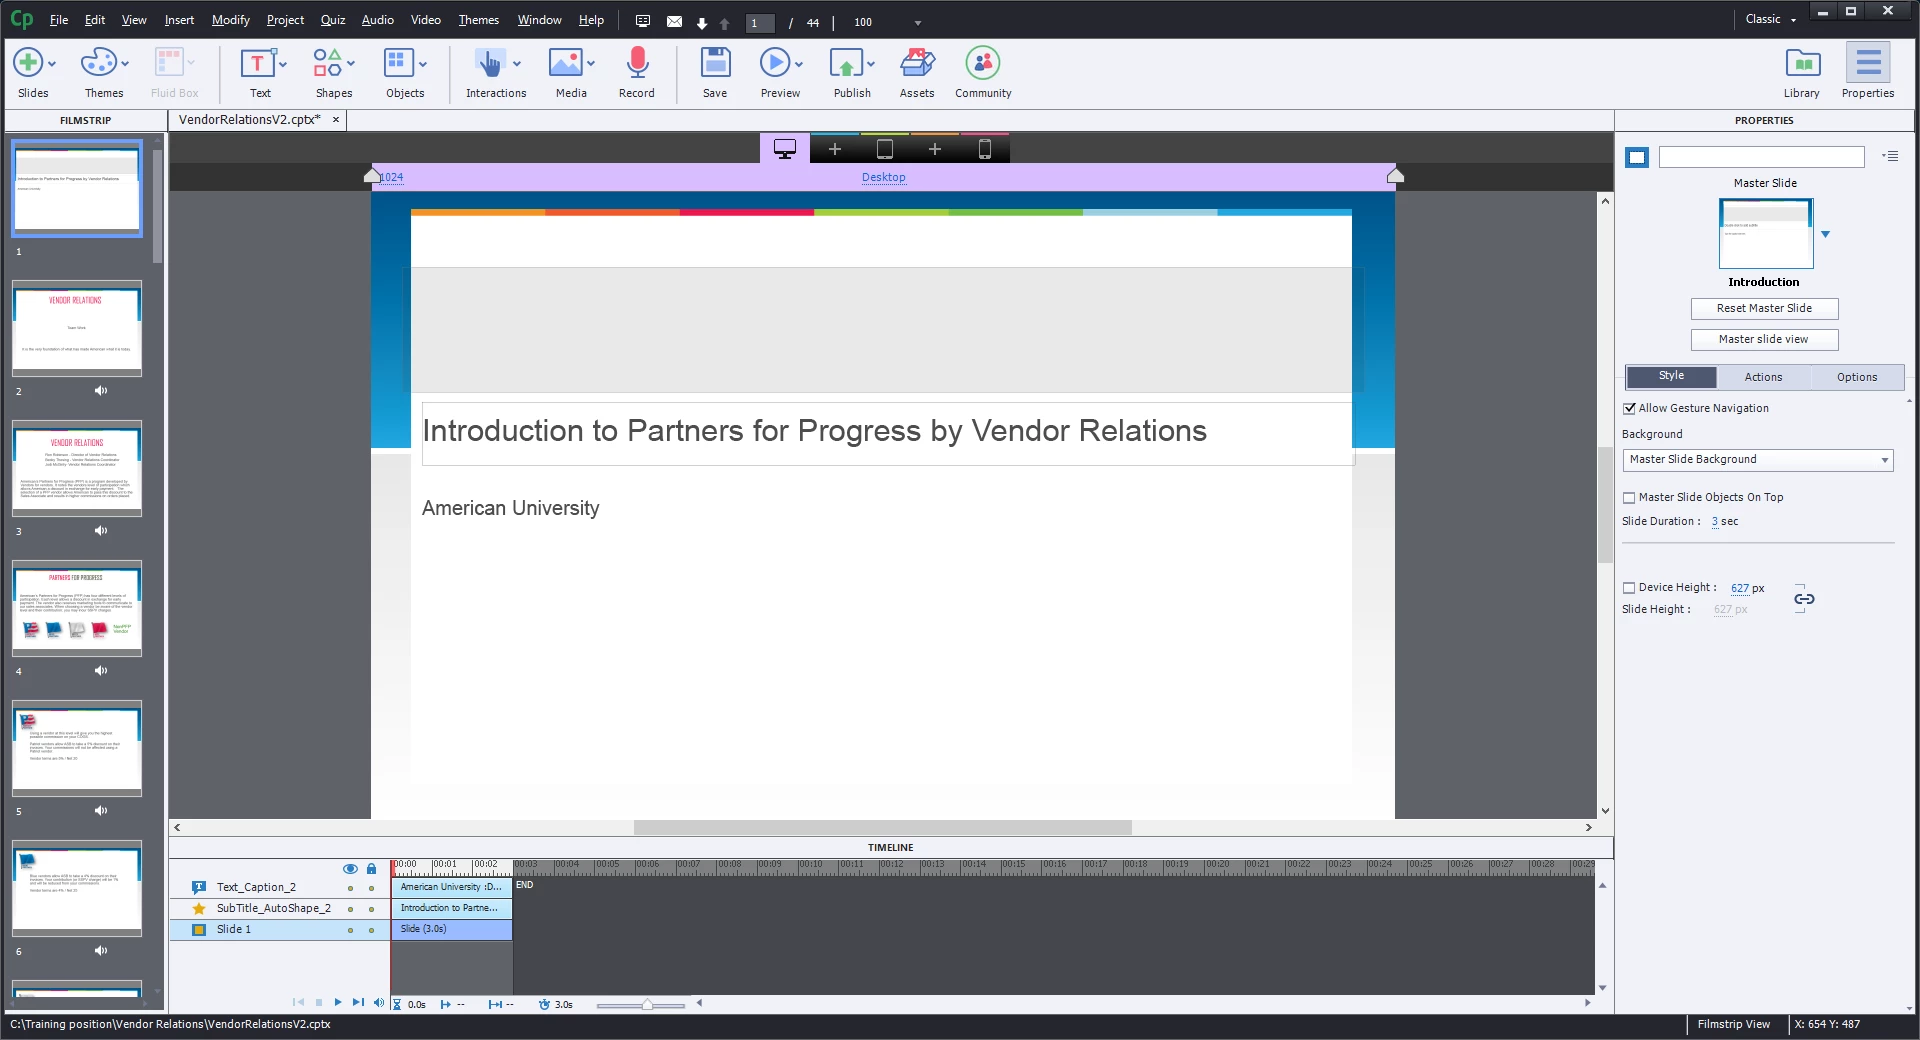Toggle visibility dot for SubTitle_AutoShape_2
Screen dimensions: 1920x1040
coord(350,909)
